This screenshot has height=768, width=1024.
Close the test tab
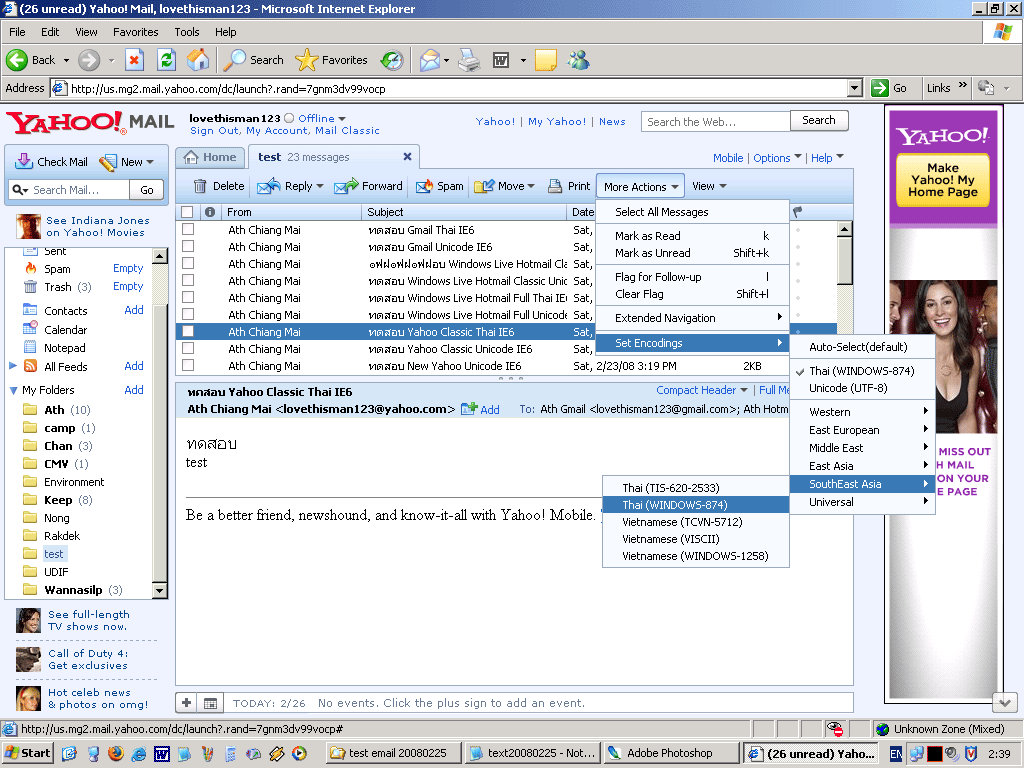tap(408, 157)
